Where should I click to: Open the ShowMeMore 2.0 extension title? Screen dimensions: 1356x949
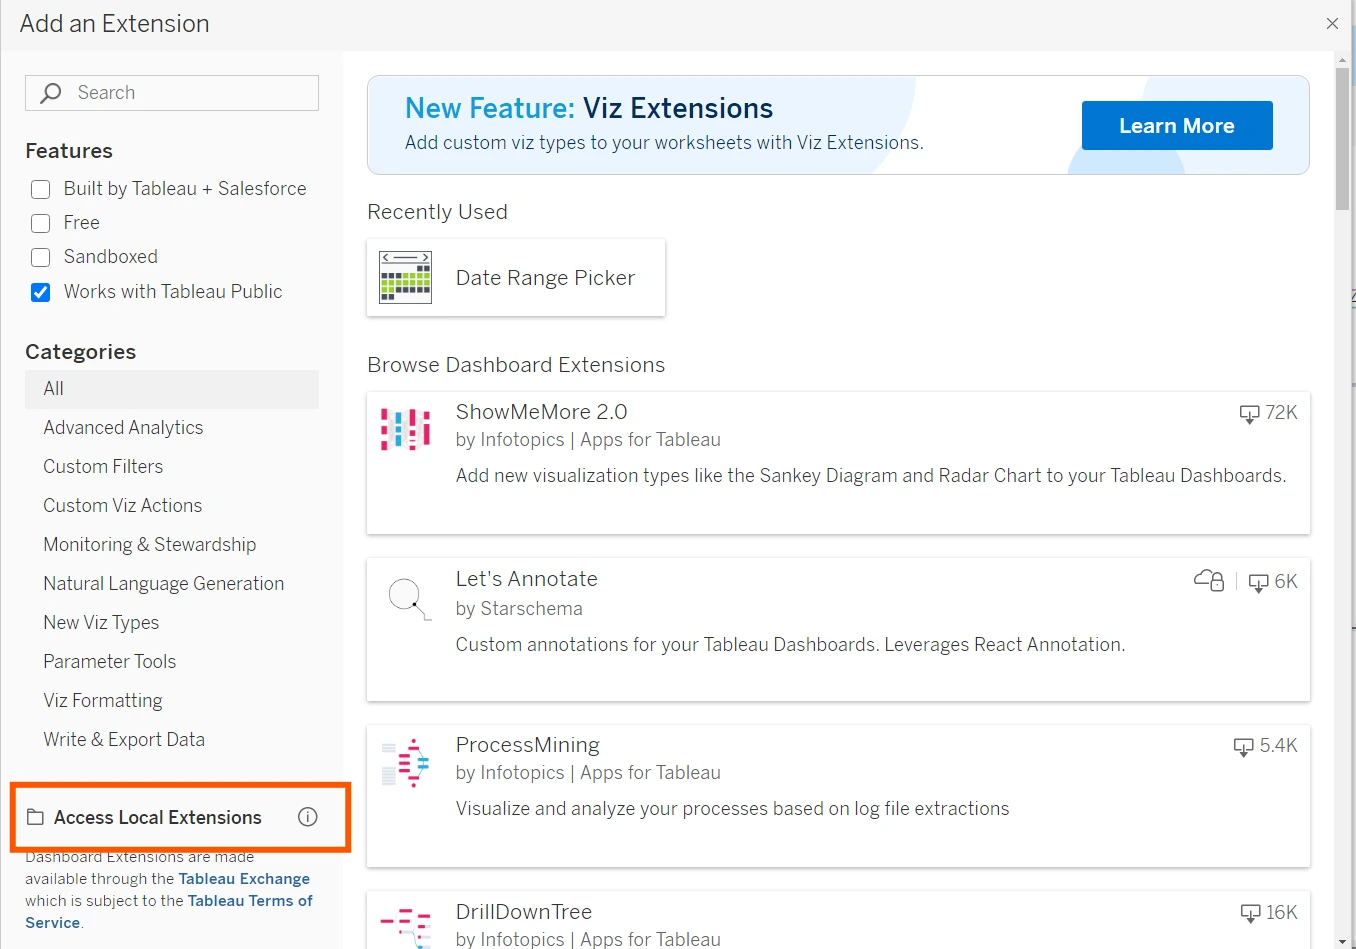coord(541,412)
